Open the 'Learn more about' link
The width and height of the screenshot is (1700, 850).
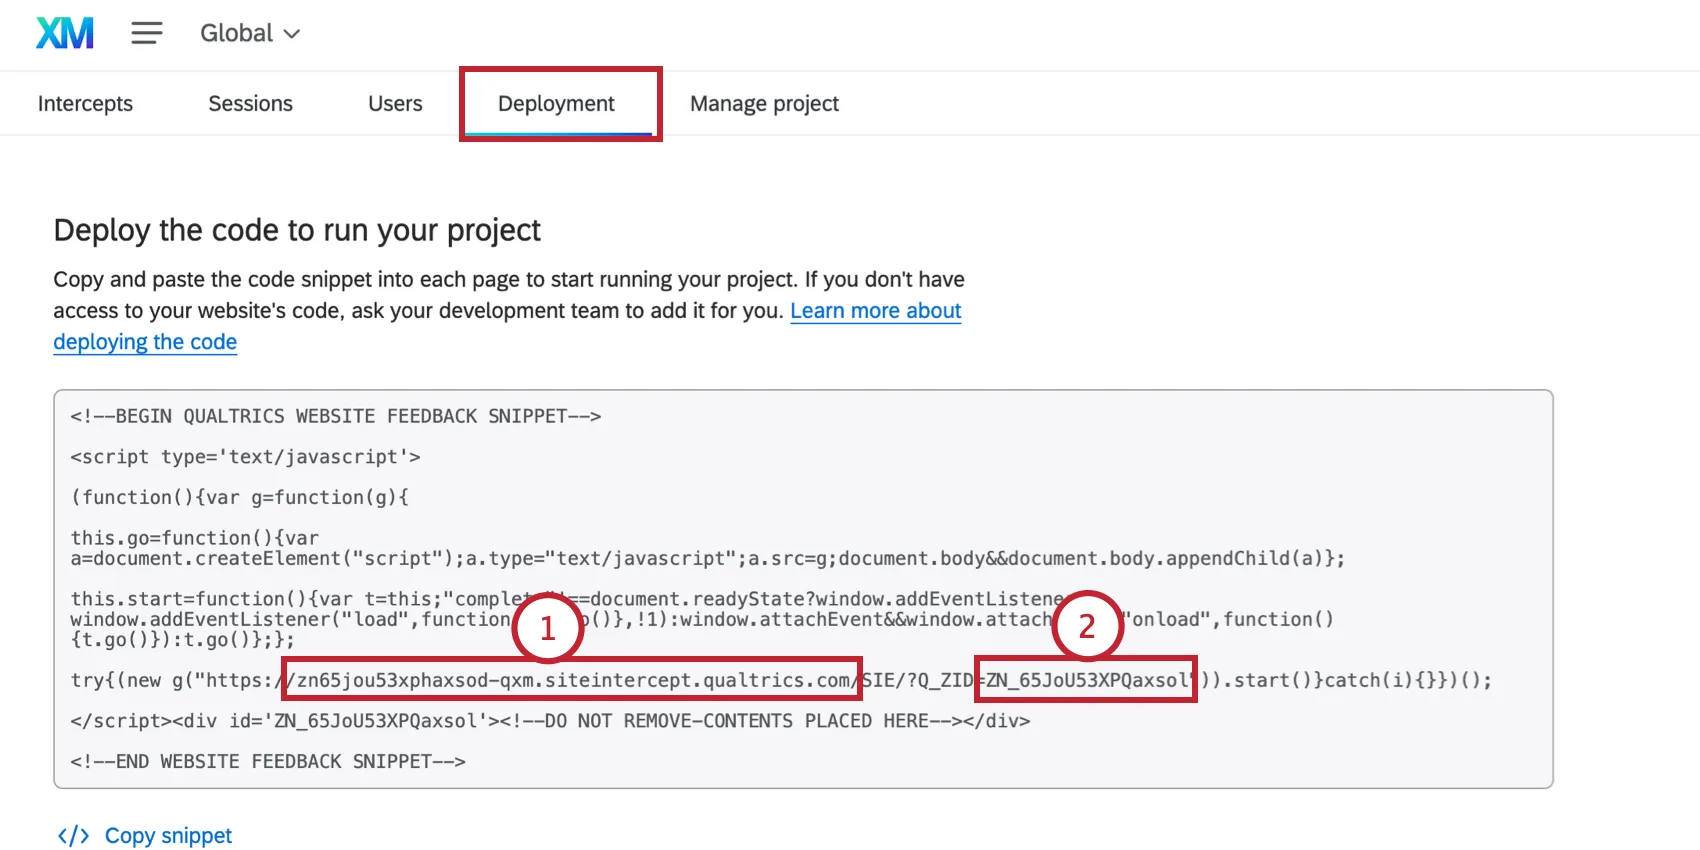pyautogui.click(x=876, y=311)
